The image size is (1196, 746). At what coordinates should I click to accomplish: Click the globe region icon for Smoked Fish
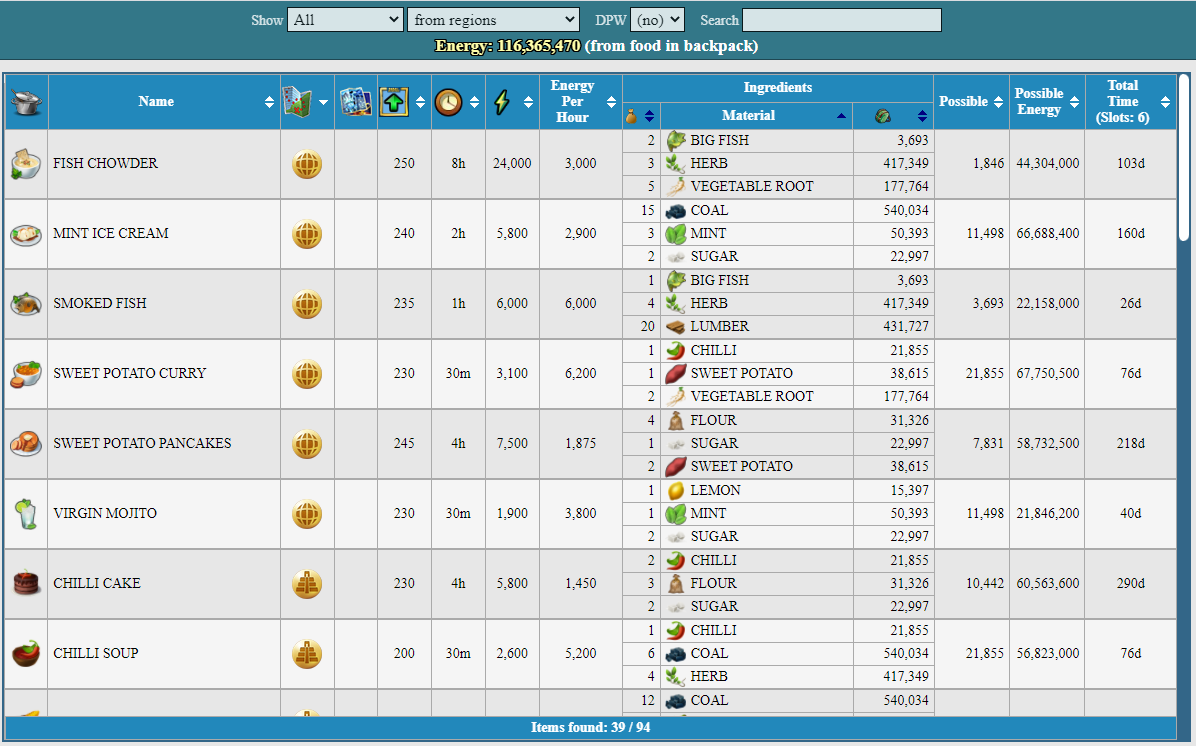click(307, 304)
